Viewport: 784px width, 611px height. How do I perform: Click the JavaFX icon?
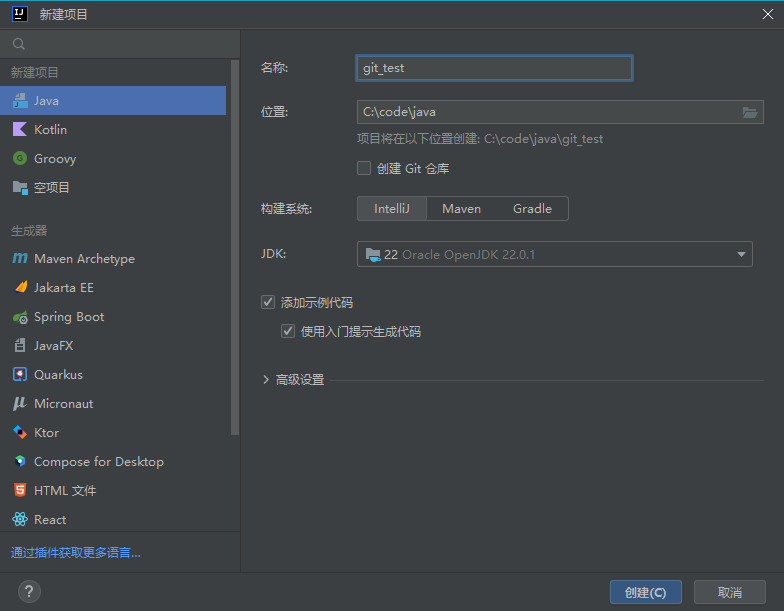(x=20, y=345)
